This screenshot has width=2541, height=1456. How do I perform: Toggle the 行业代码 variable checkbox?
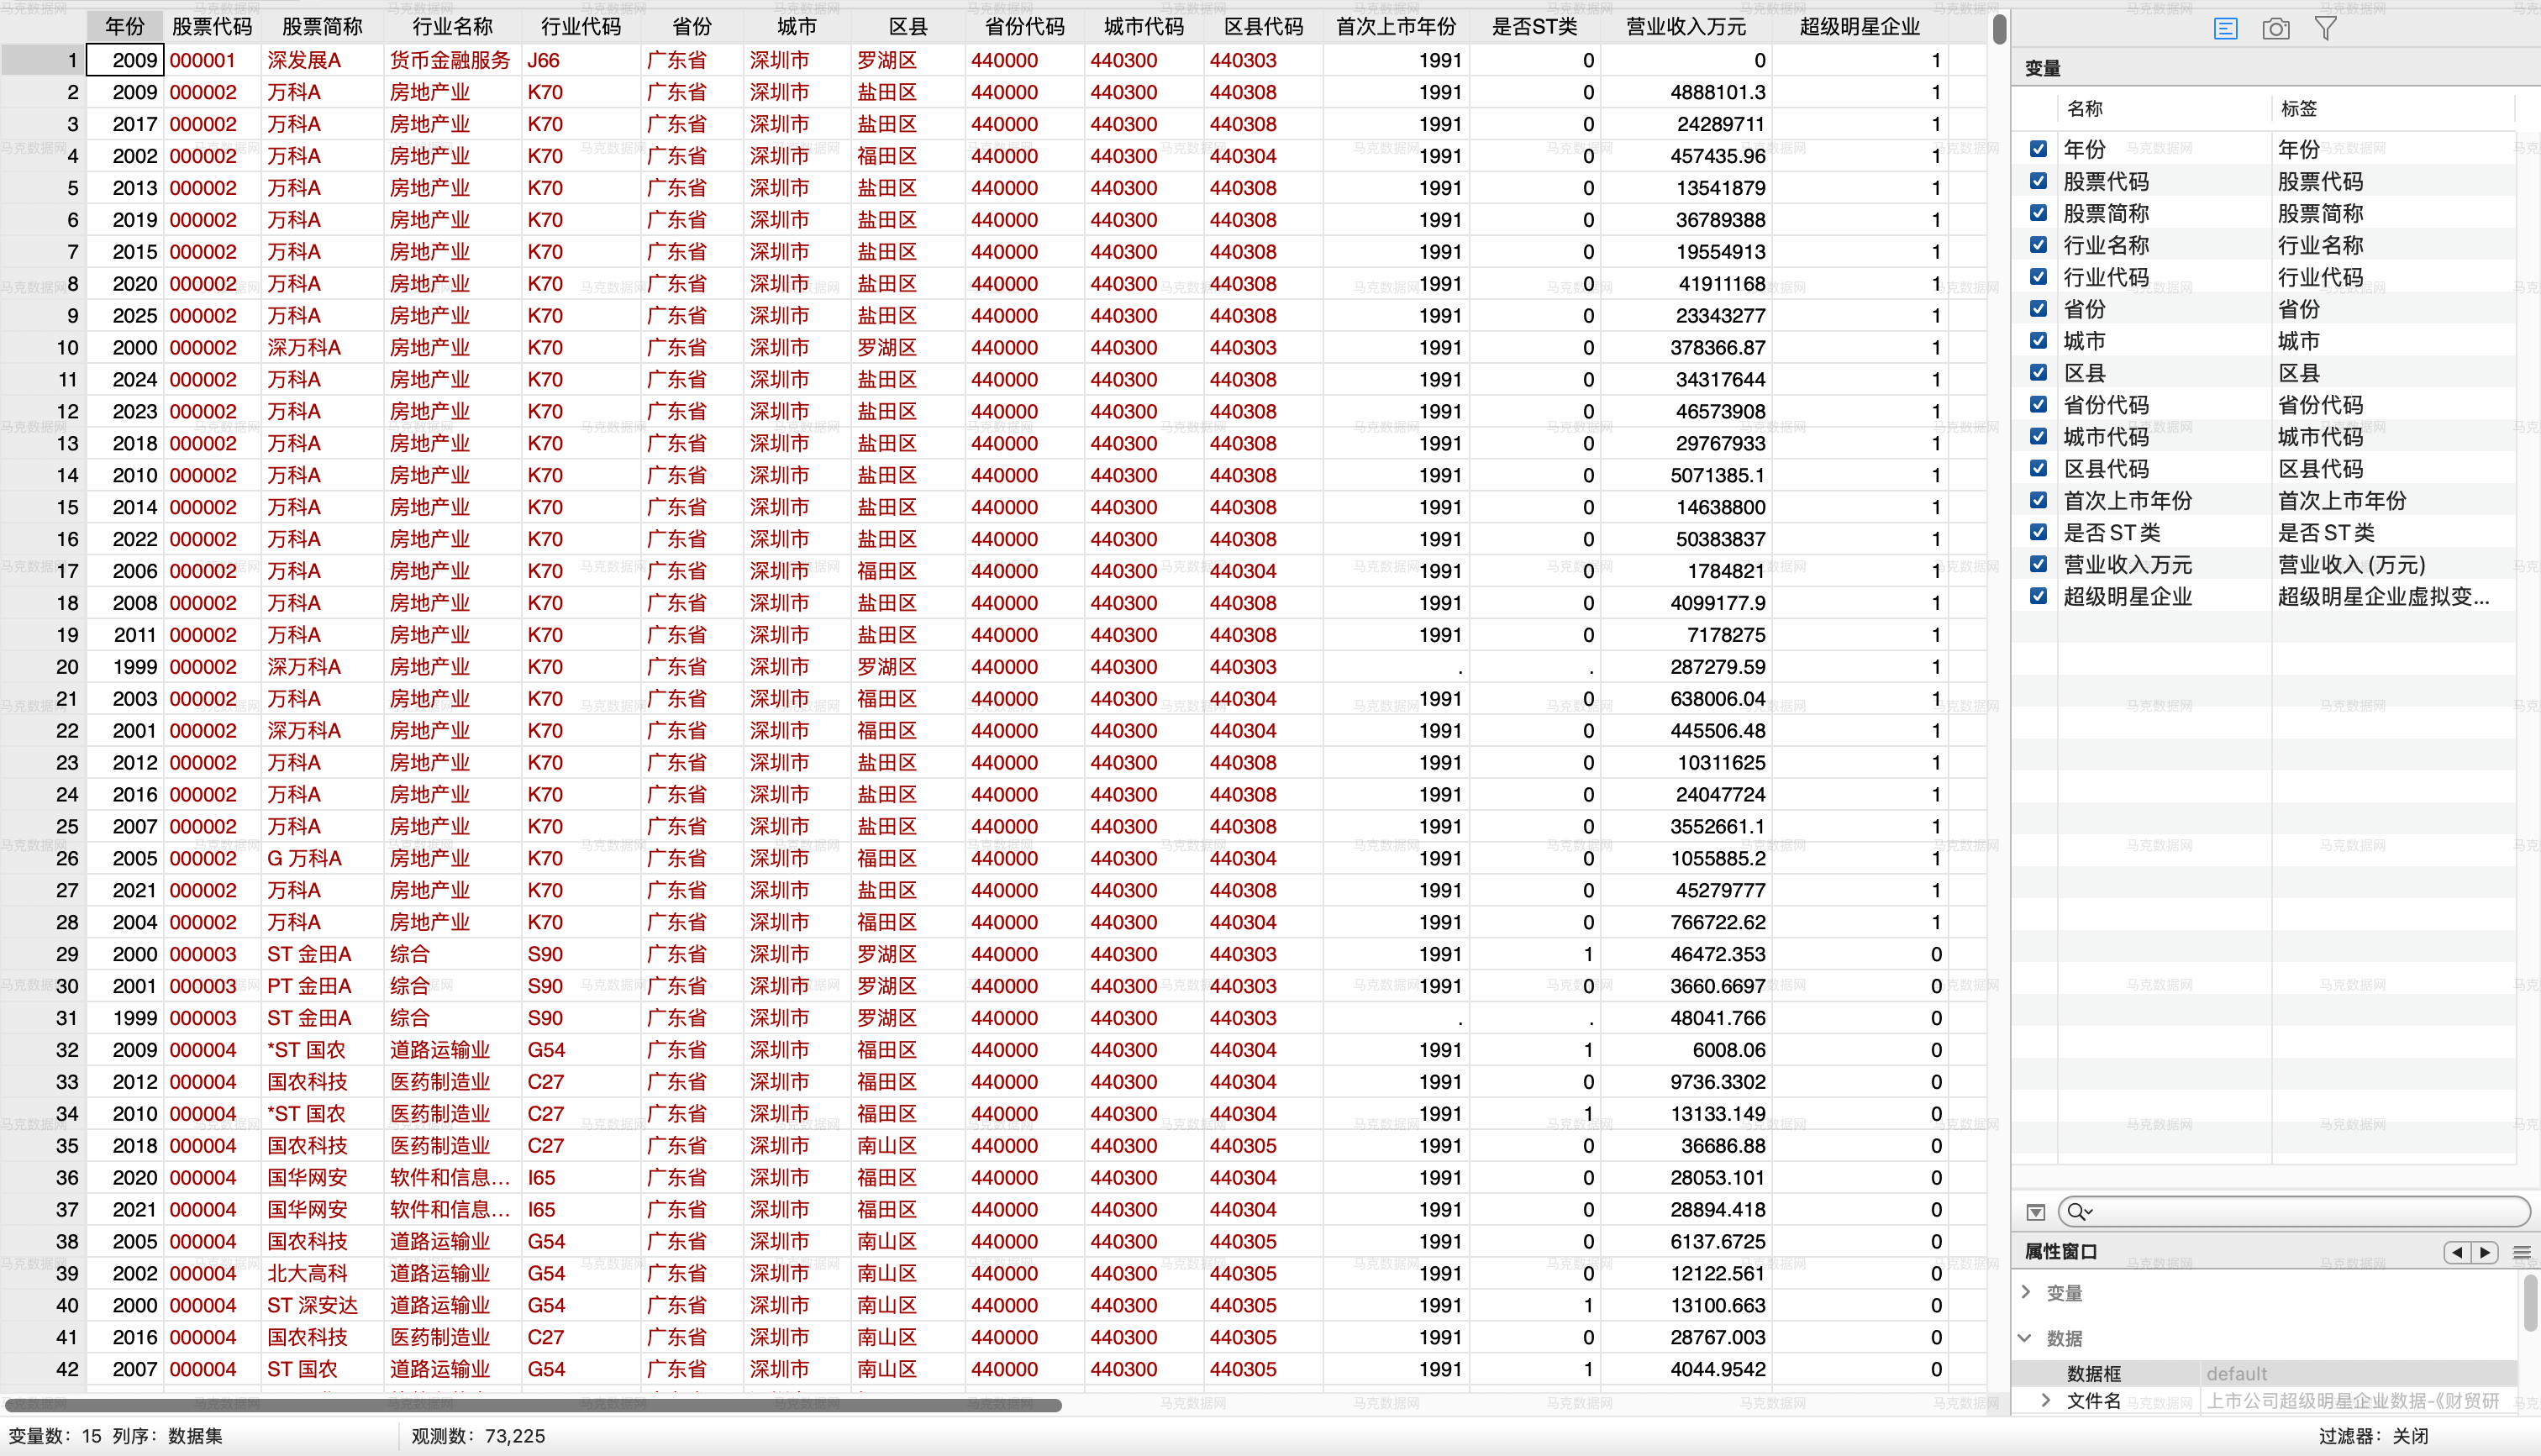[x=2038, y=277]
